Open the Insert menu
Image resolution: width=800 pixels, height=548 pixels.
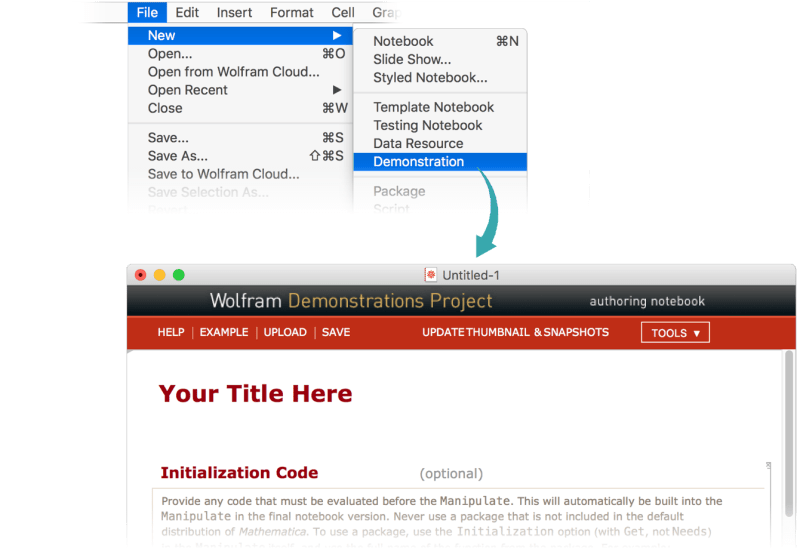234,12
